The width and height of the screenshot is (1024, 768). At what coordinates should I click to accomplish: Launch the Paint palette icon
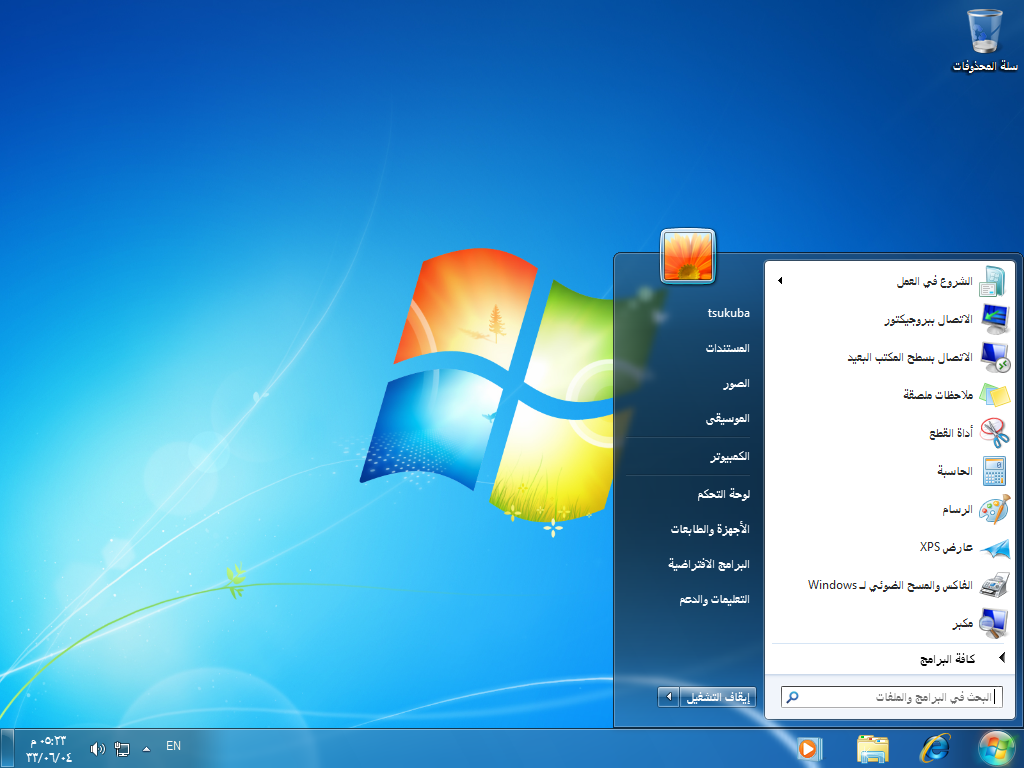995,509
